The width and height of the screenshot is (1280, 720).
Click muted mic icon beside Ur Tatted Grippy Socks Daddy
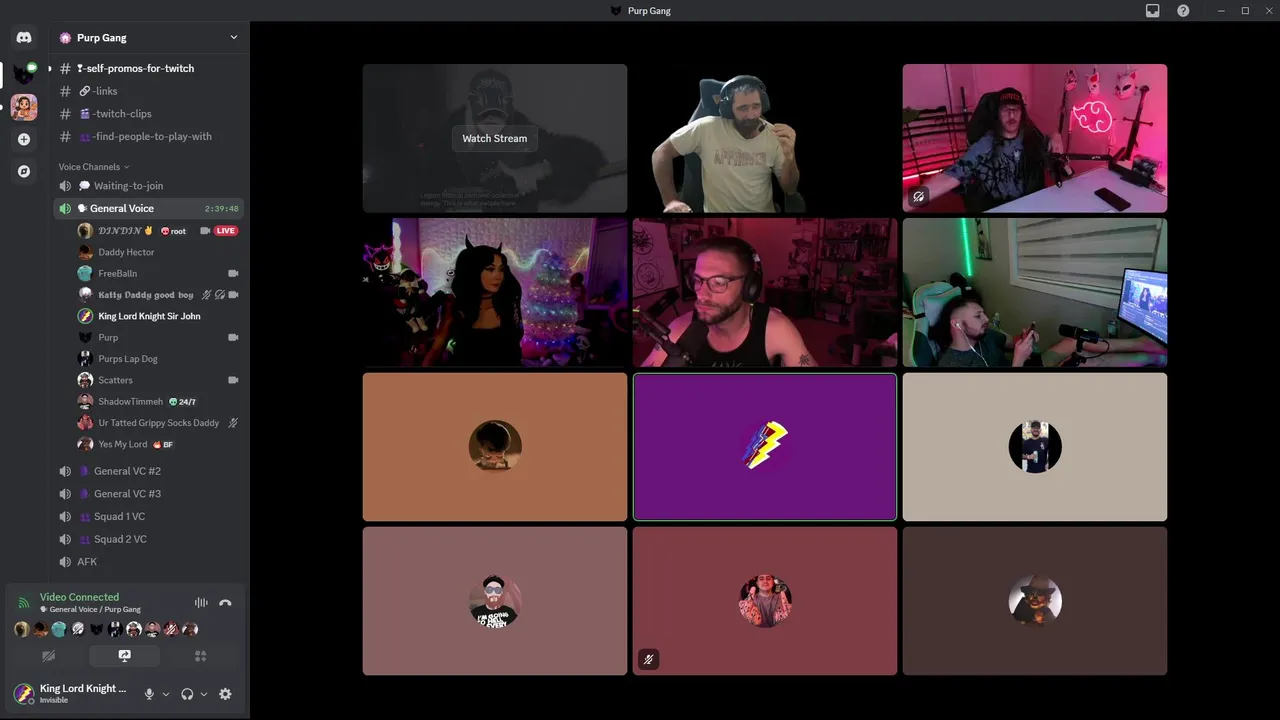point(233,423)
